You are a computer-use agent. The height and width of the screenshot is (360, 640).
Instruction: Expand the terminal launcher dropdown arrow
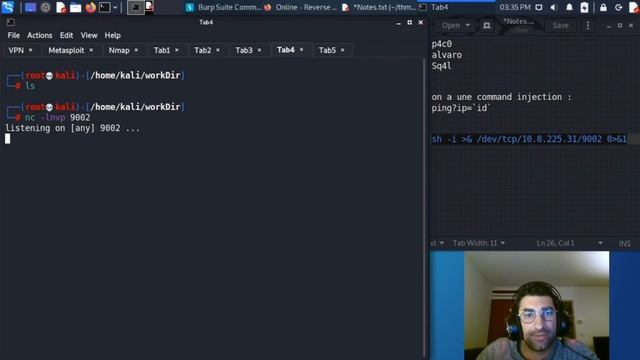(x=115, y=7)
